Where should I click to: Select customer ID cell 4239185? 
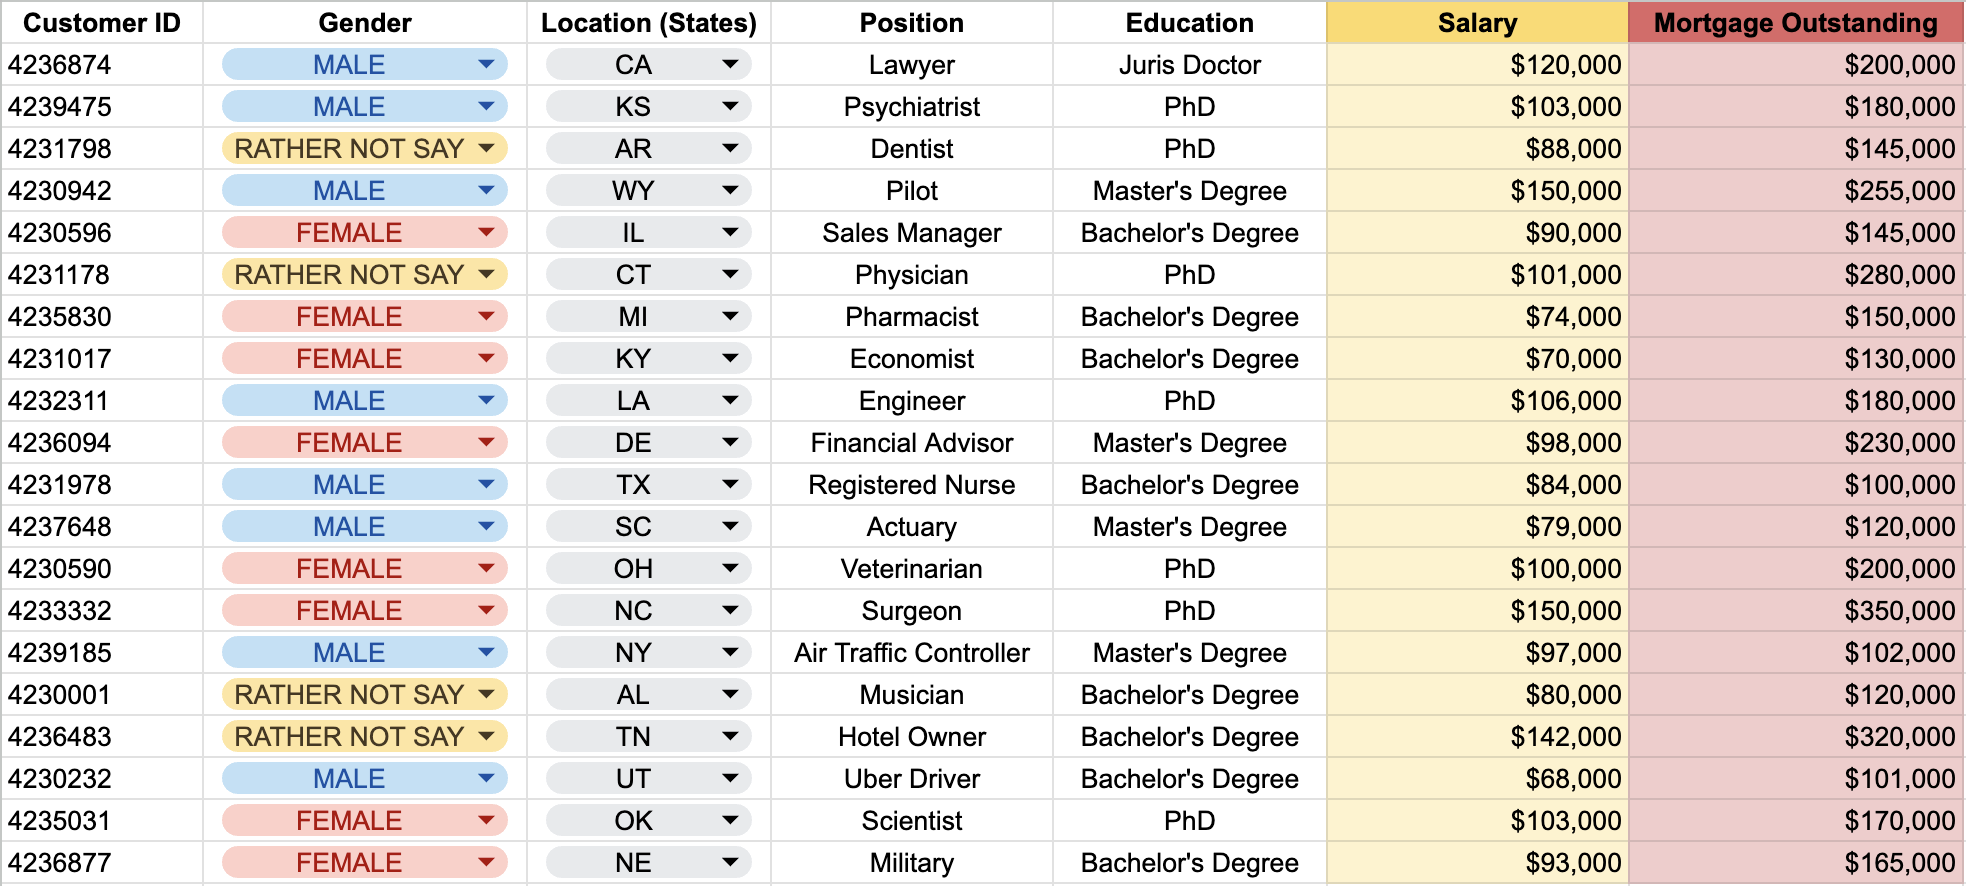coord(102,652)
